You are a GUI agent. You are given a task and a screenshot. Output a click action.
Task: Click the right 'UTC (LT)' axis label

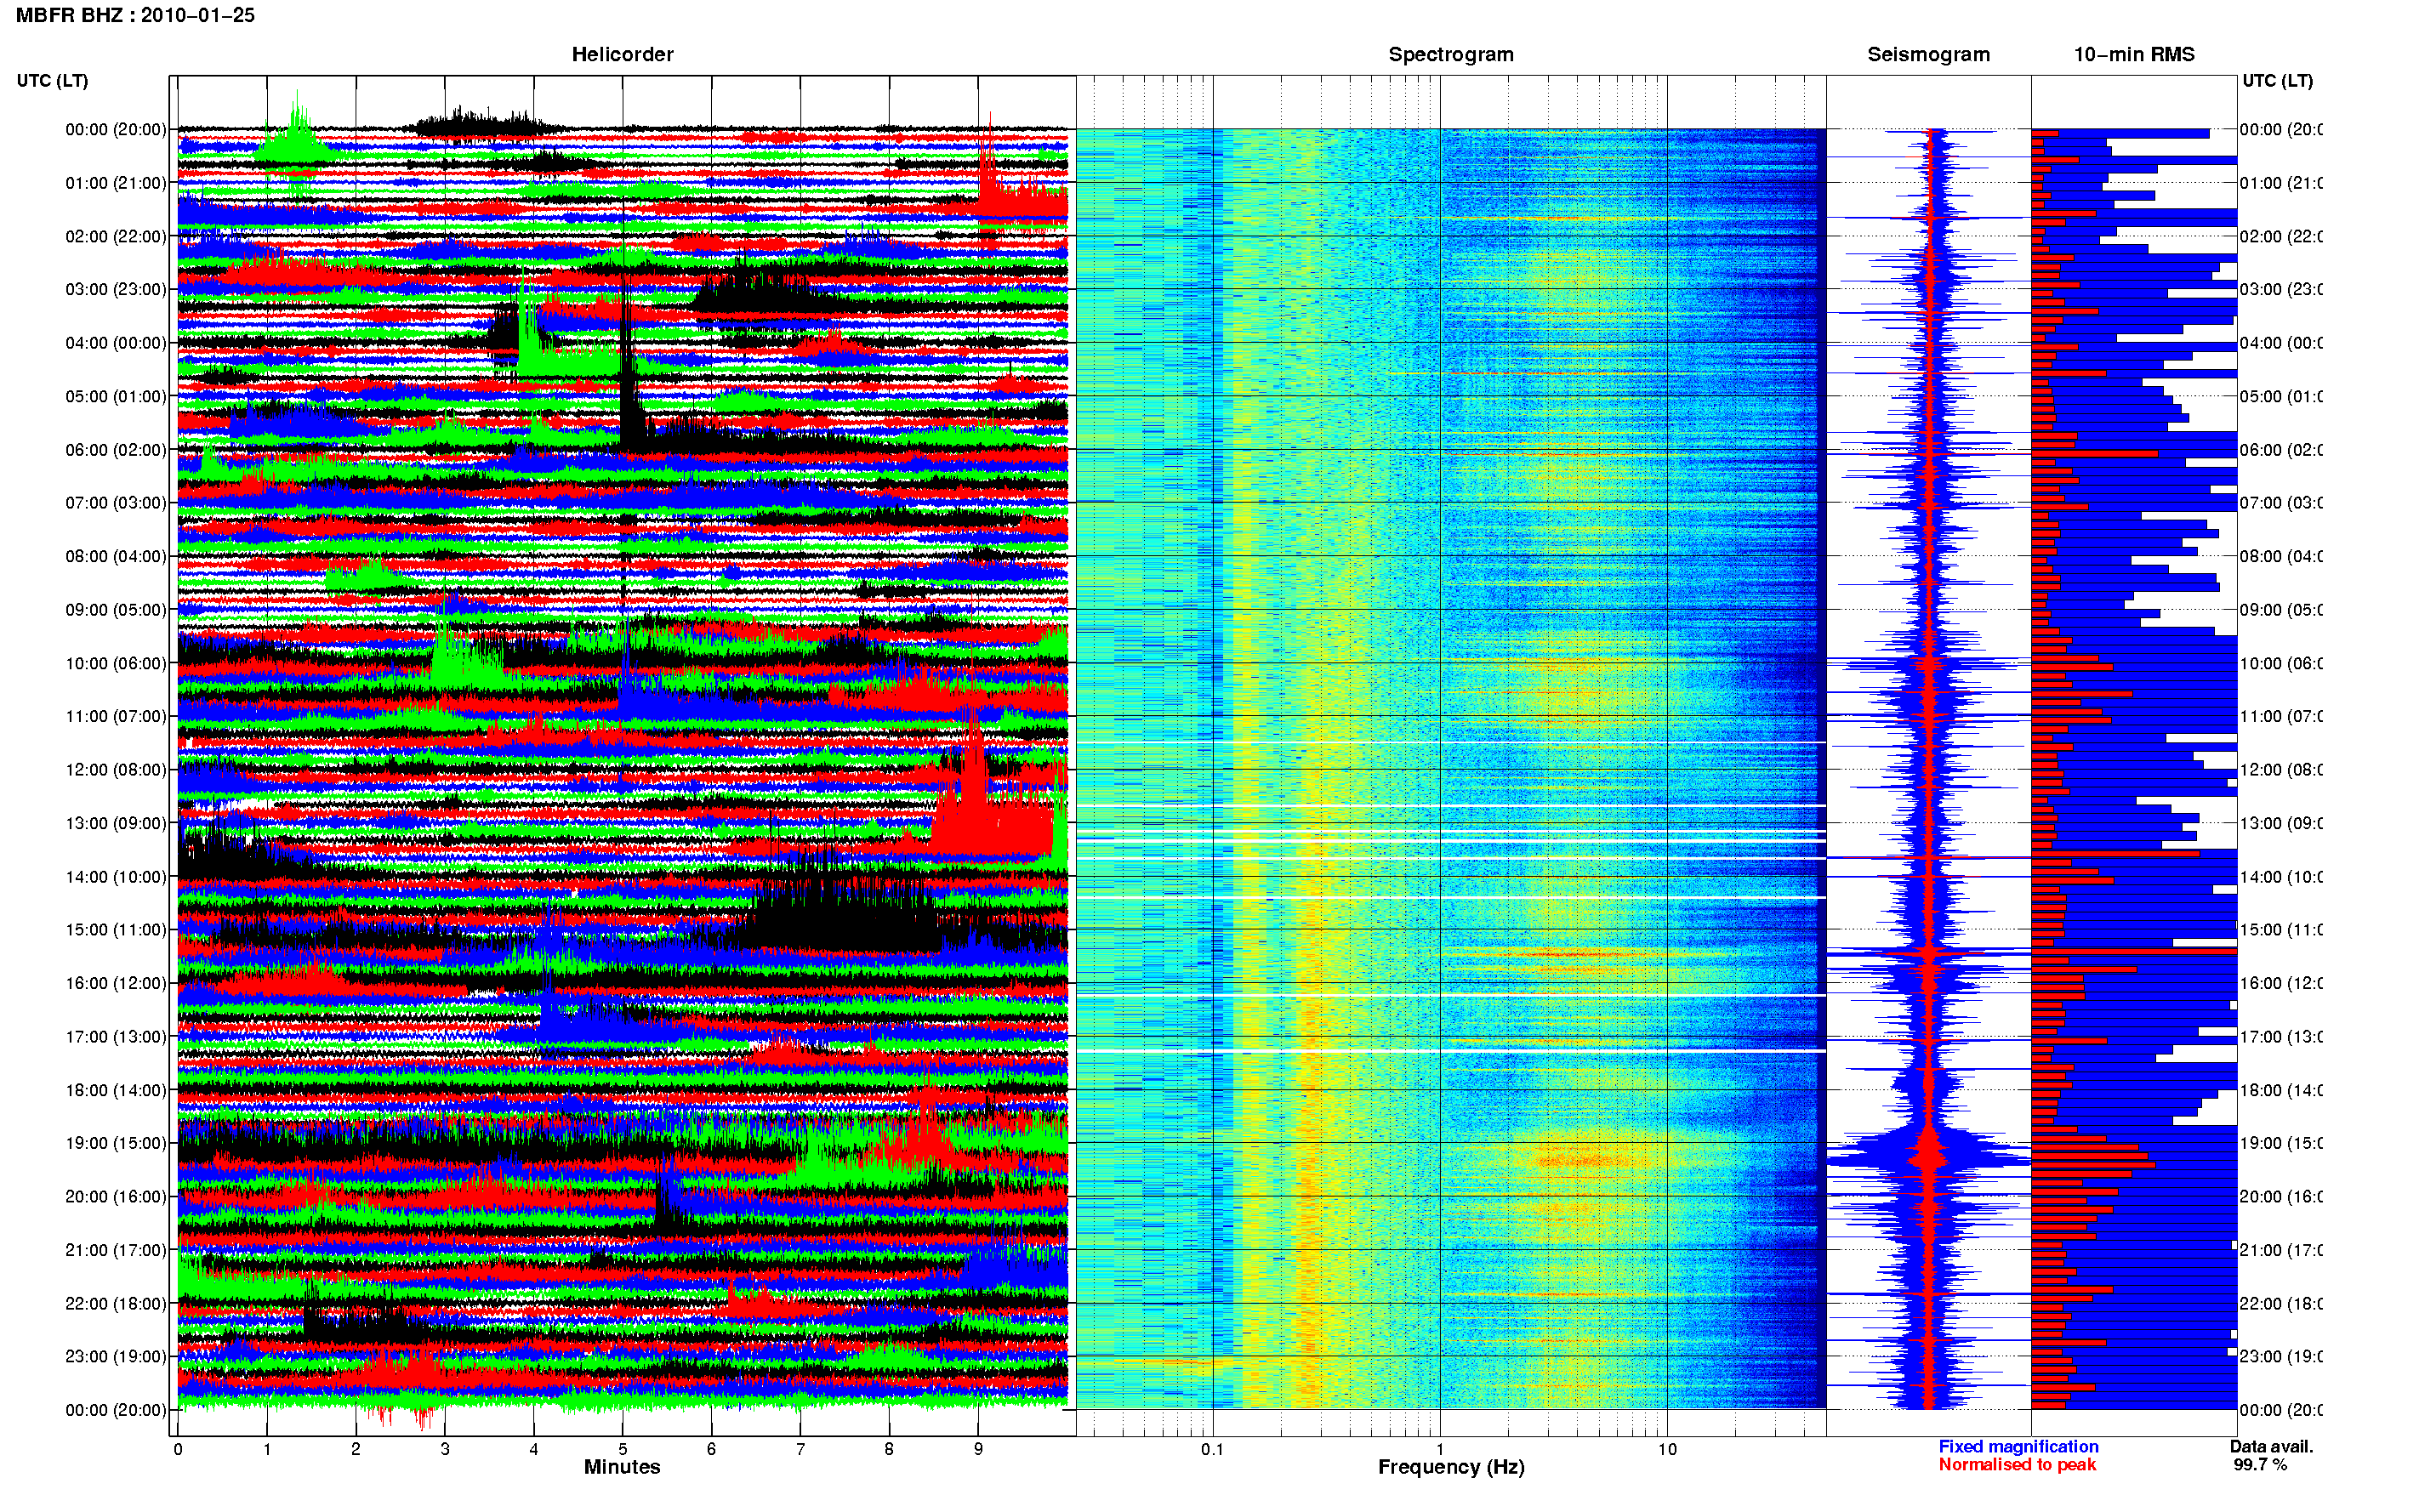[2277, 80]
